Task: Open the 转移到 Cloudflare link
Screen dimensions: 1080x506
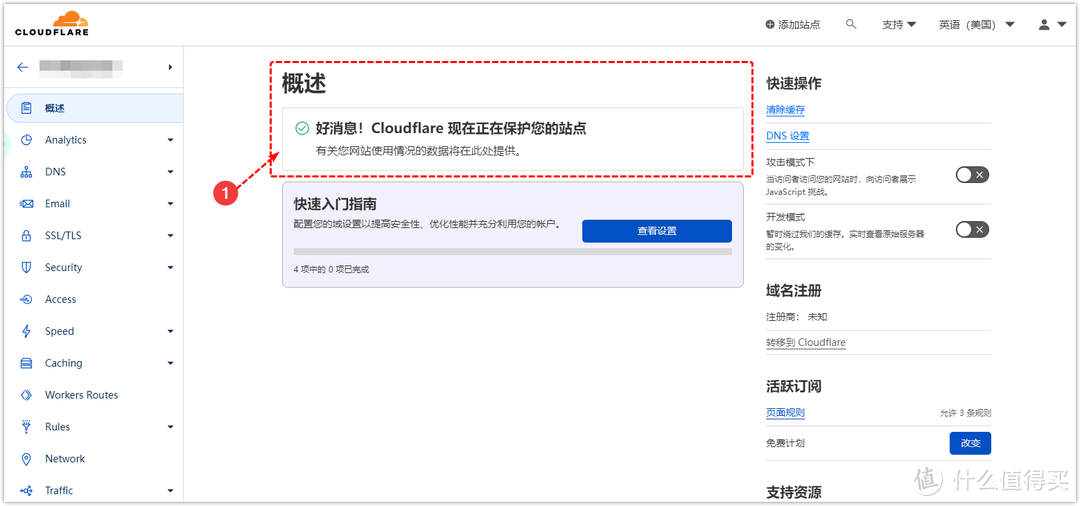Action: click(806, 342)
